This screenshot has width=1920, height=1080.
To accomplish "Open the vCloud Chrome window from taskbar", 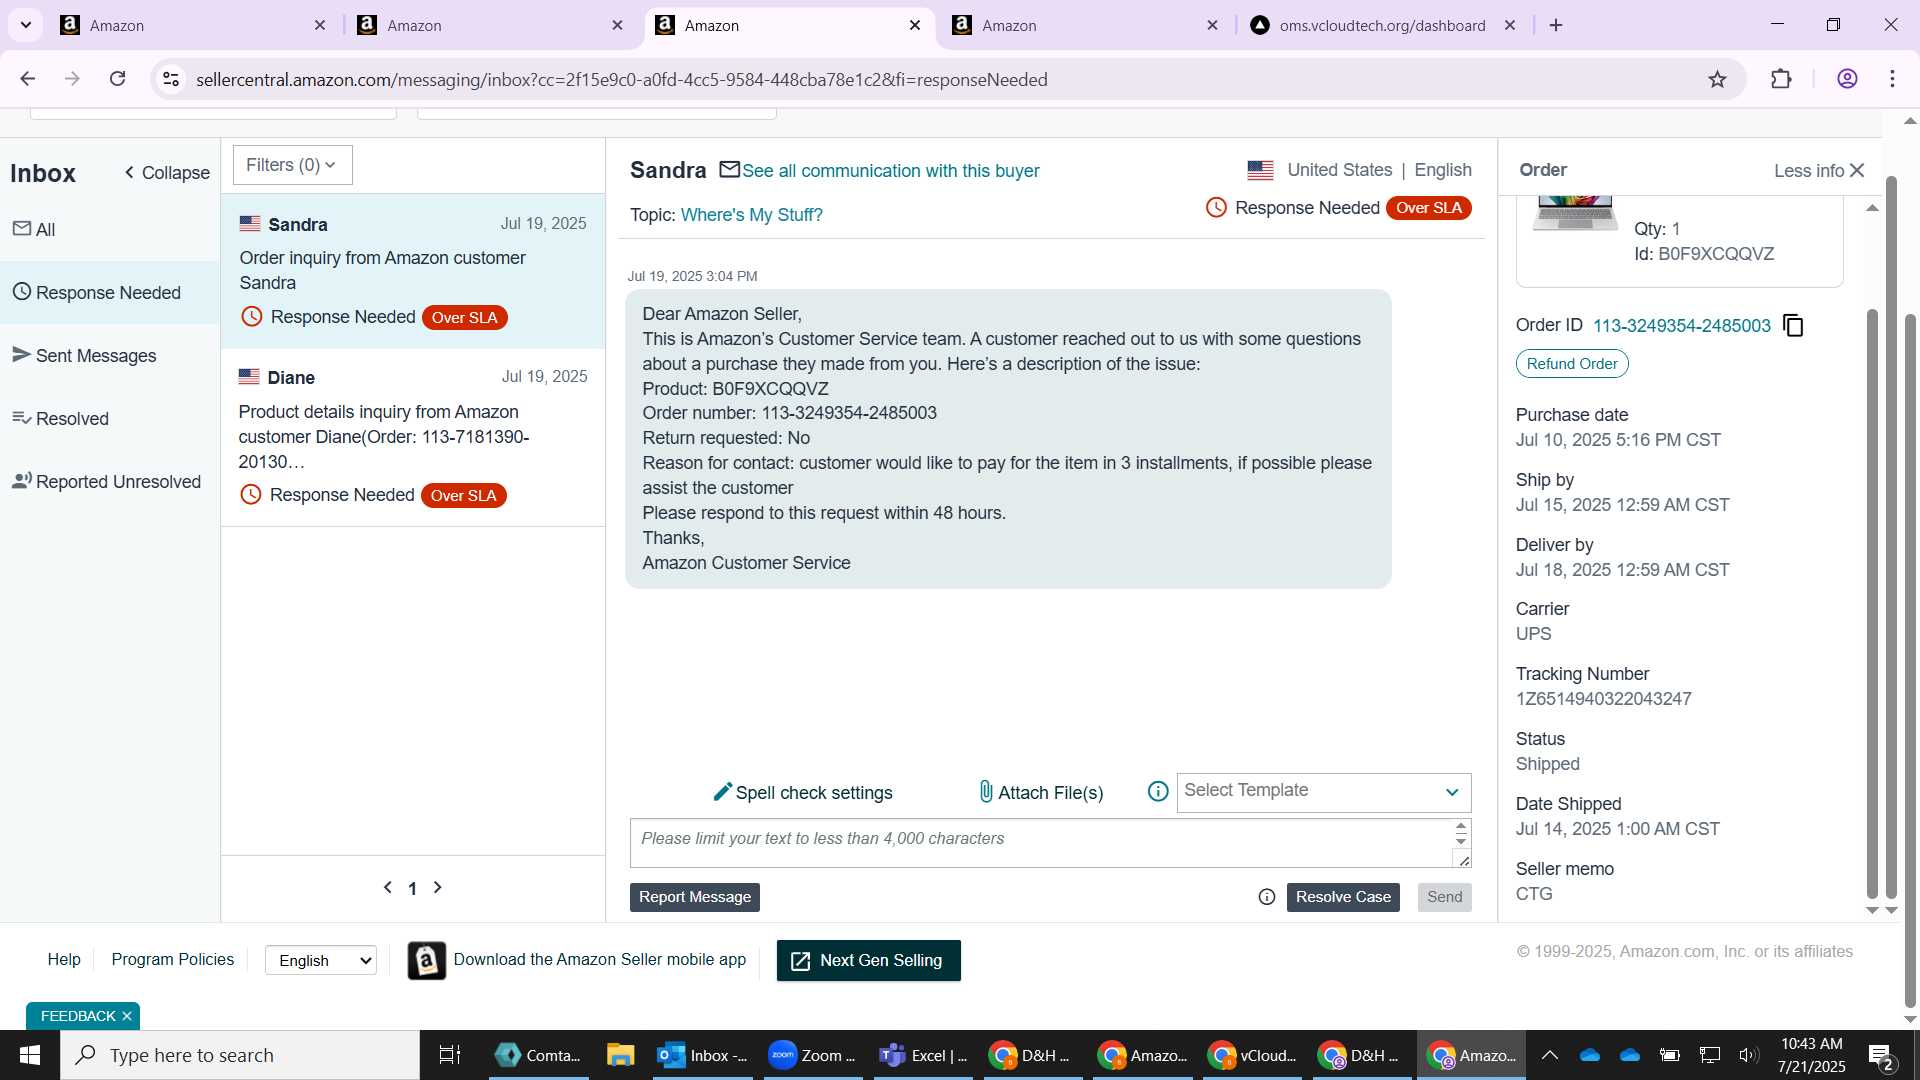I will [x=1251, y=1055].
